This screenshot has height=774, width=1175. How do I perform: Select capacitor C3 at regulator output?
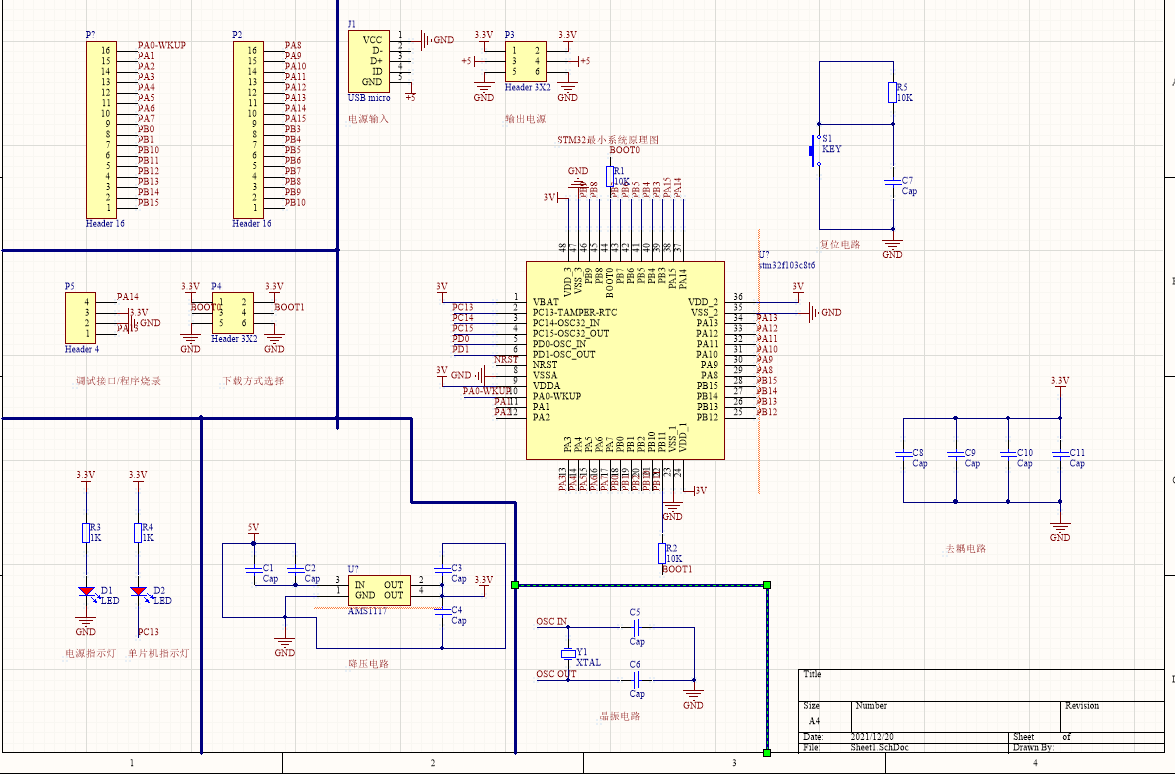click(x=442, y=569)
